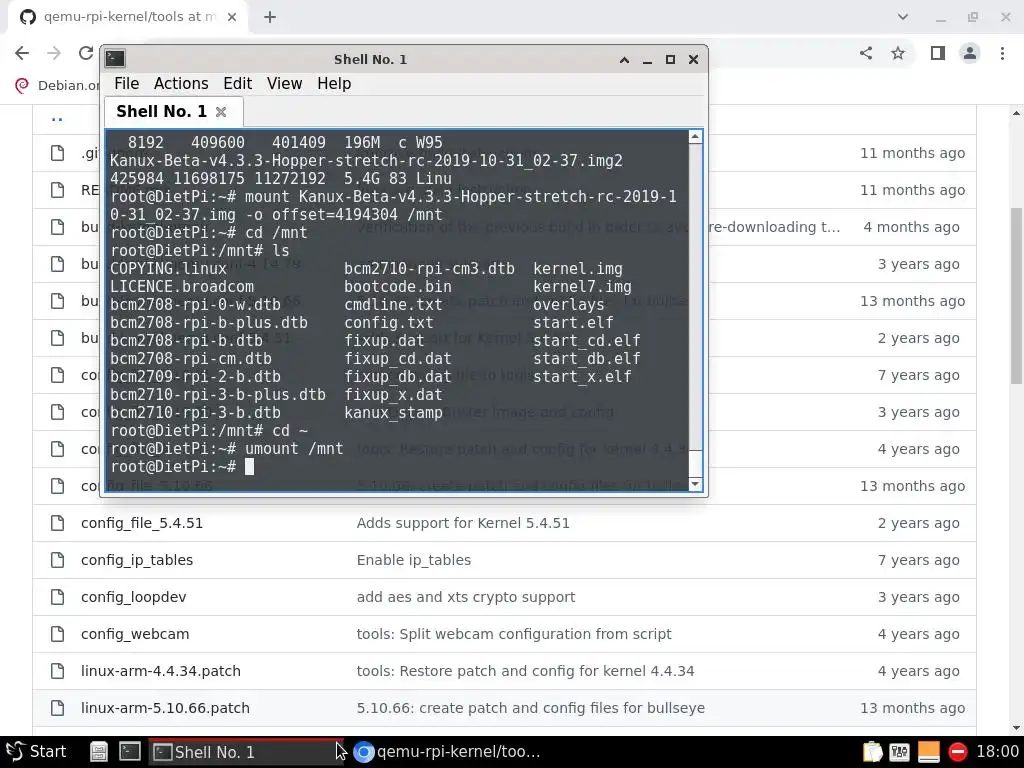Viewport: 1024px width, 768px height.
Task: Click file icon beside config_loopdev
Action: click(x=57, y=597)
